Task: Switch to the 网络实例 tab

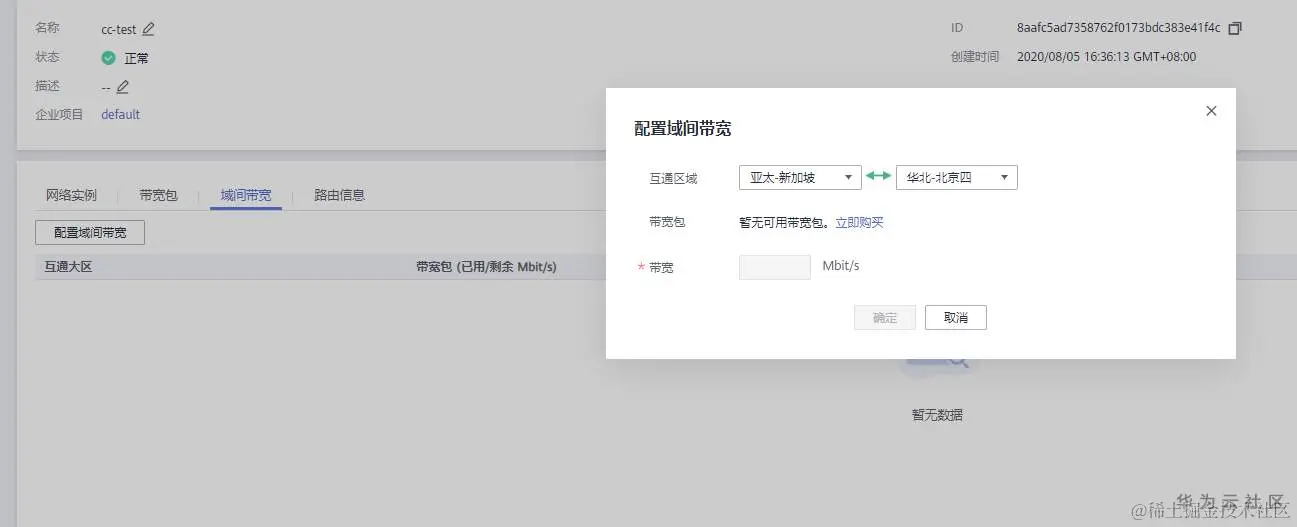Action: tap(71, 195)
